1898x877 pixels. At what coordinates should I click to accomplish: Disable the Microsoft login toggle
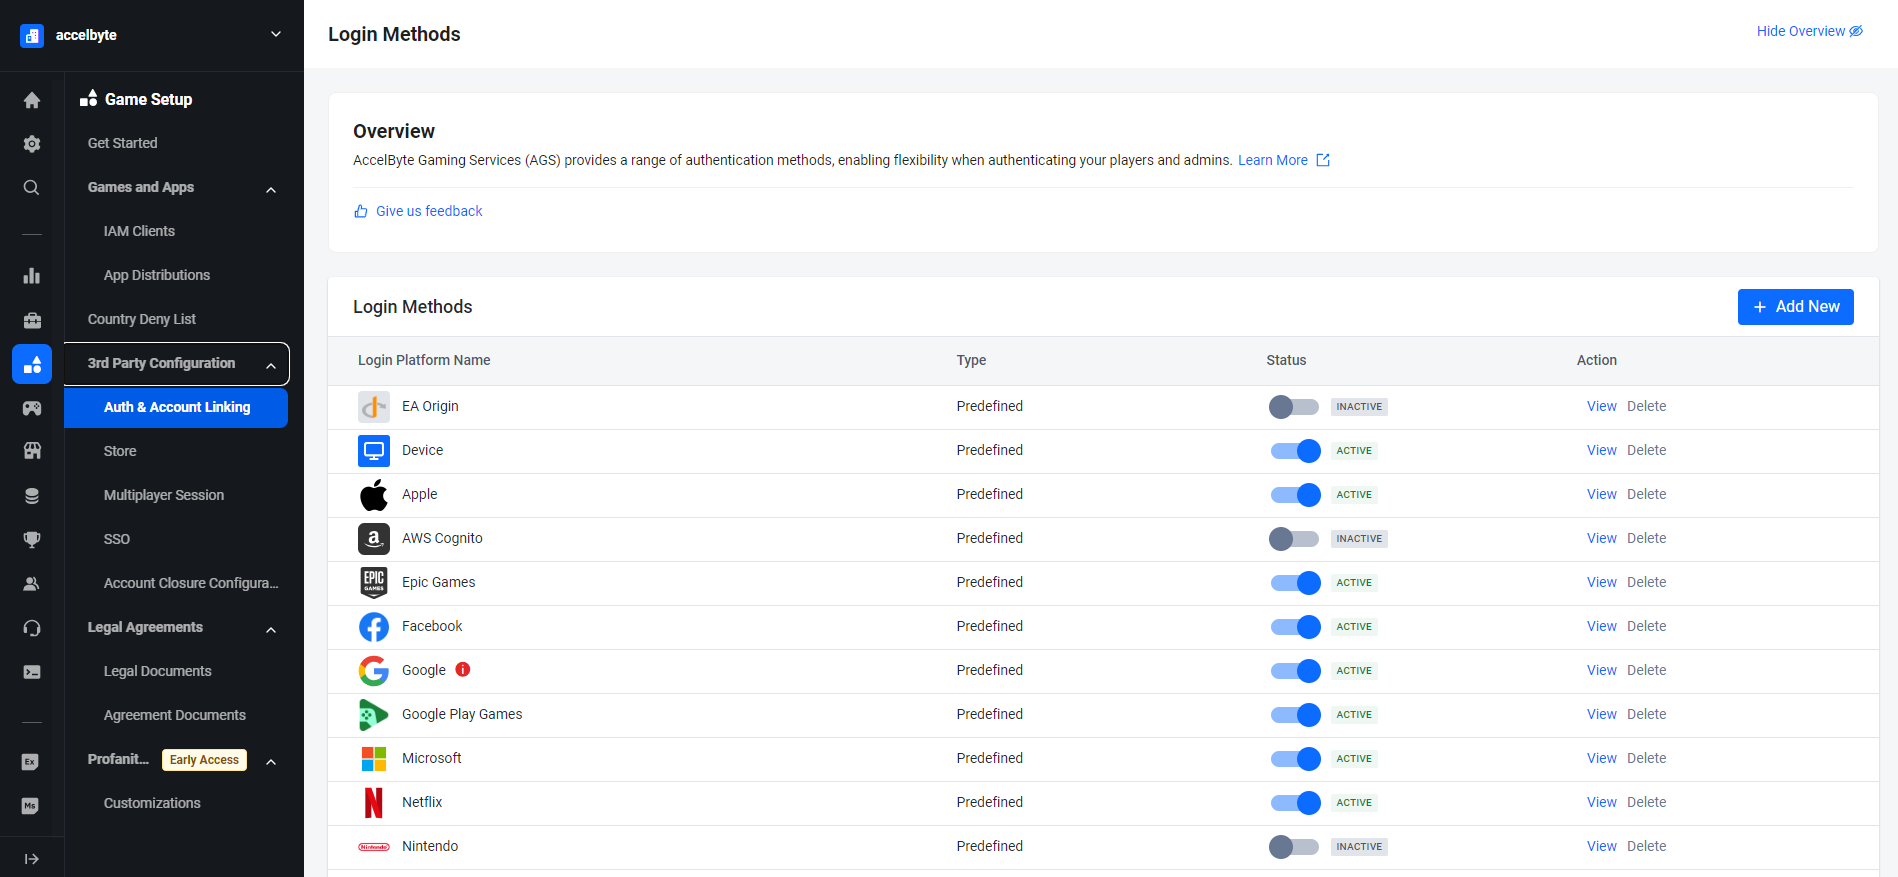[x=1294, y=759]
